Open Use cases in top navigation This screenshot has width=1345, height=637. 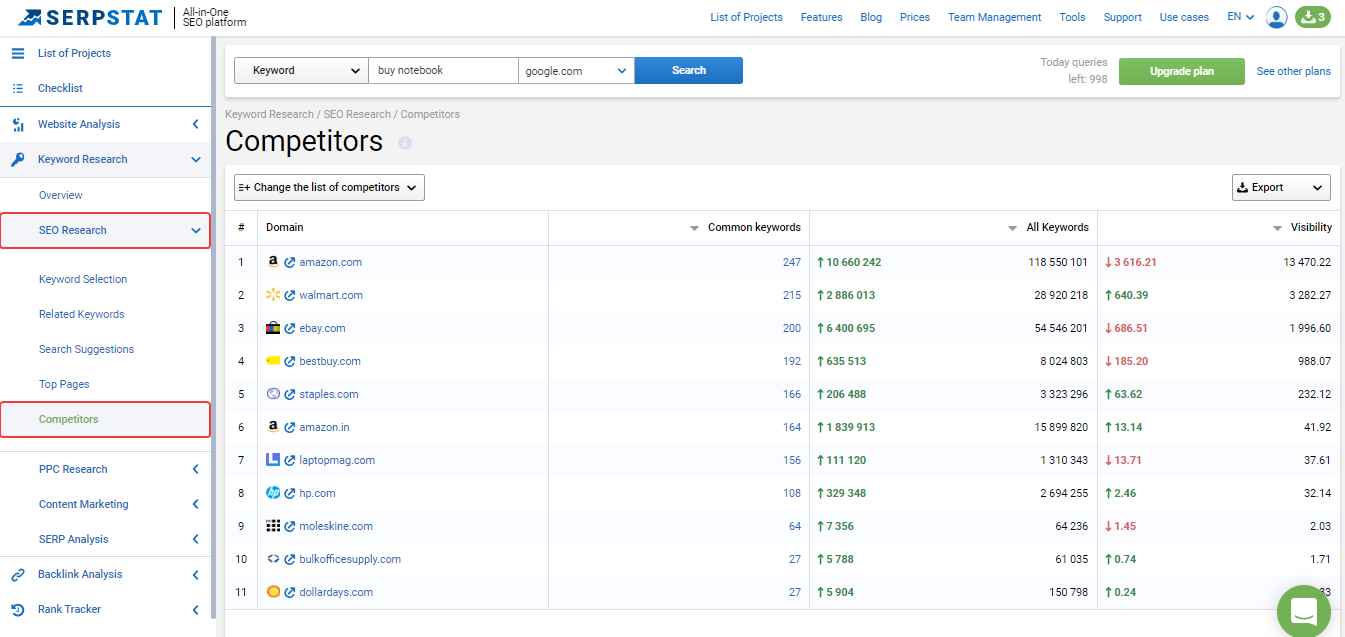(1184, 17)
